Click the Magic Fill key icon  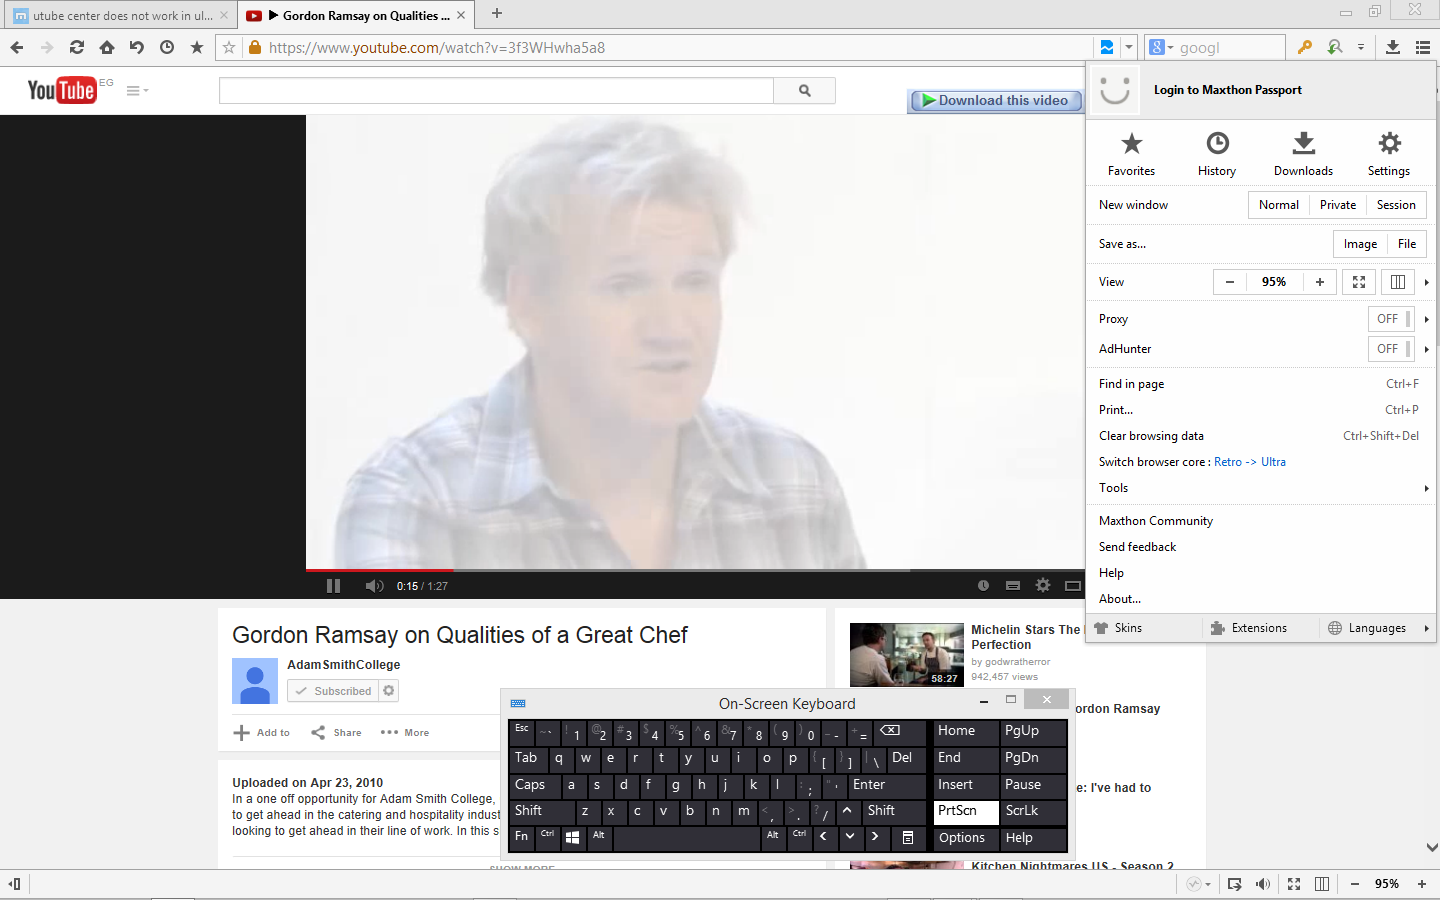pos(1304,47)
